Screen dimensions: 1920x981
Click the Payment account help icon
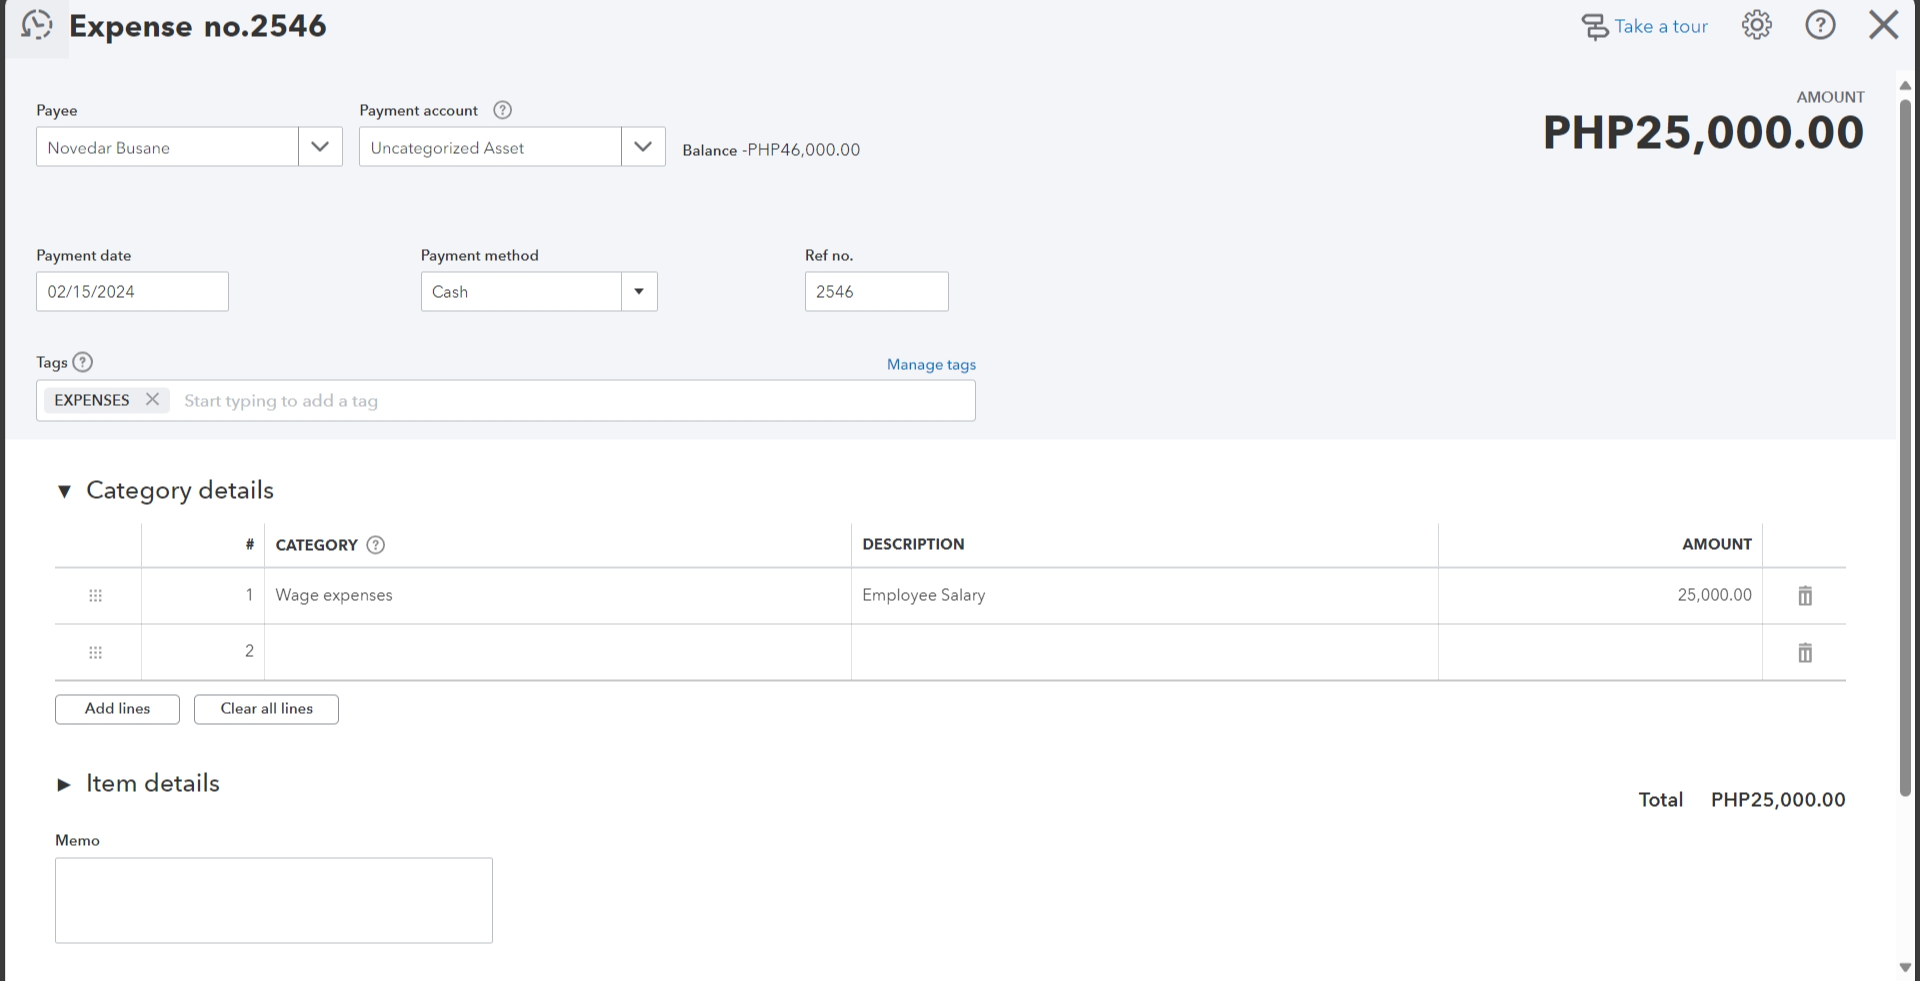(x=503, y=110)
